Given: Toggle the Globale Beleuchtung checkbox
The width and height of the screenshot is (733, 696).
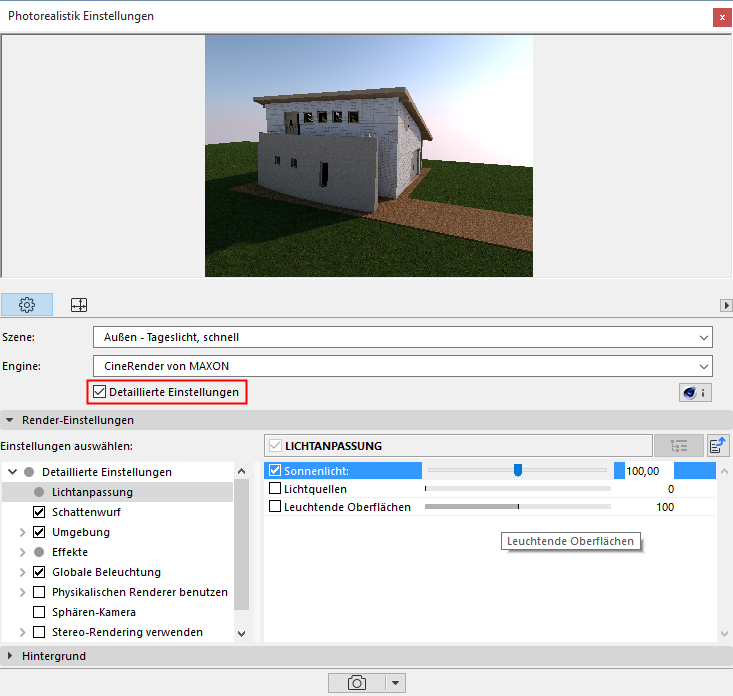Looking at the screenshot, I should click(39, 572).
